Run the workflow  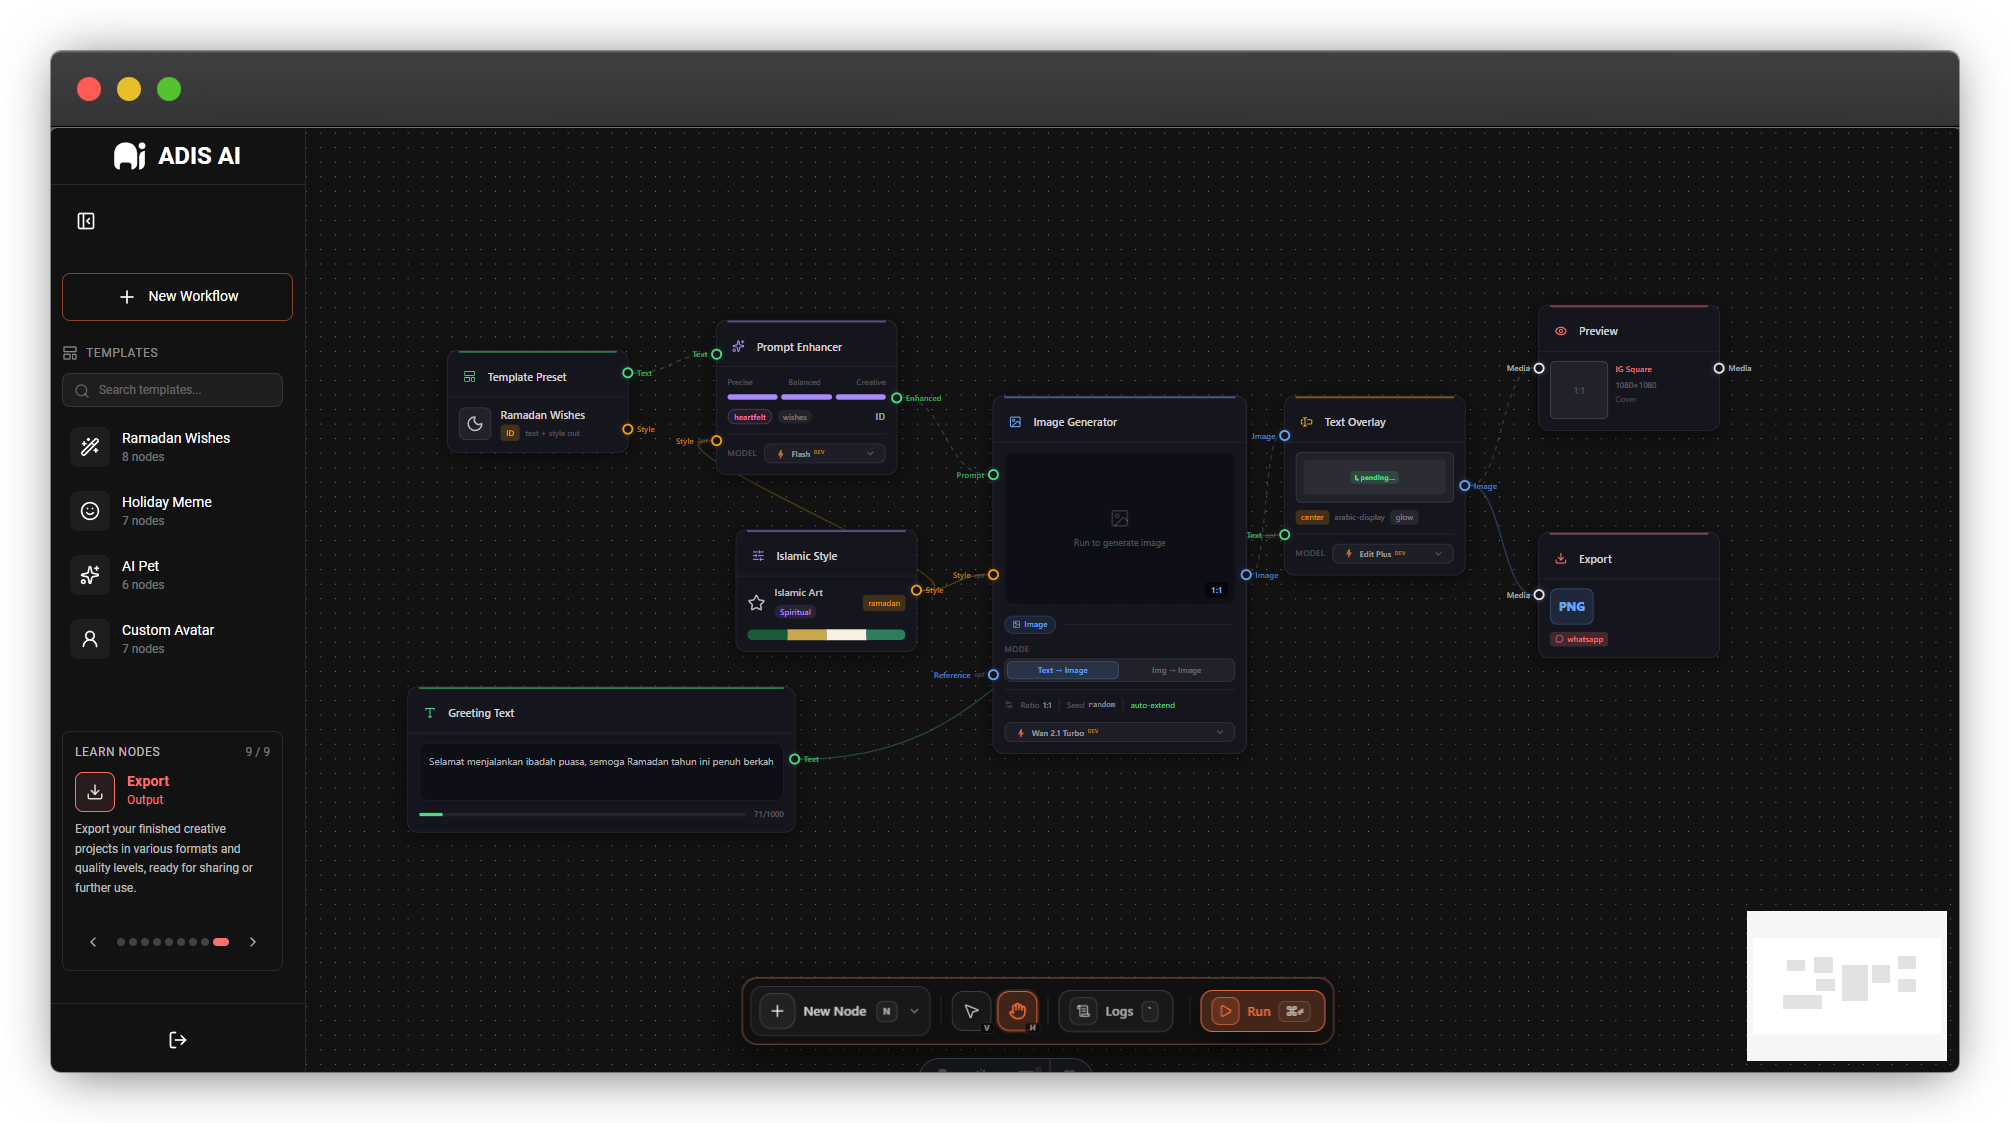tap(1262, 1011)
